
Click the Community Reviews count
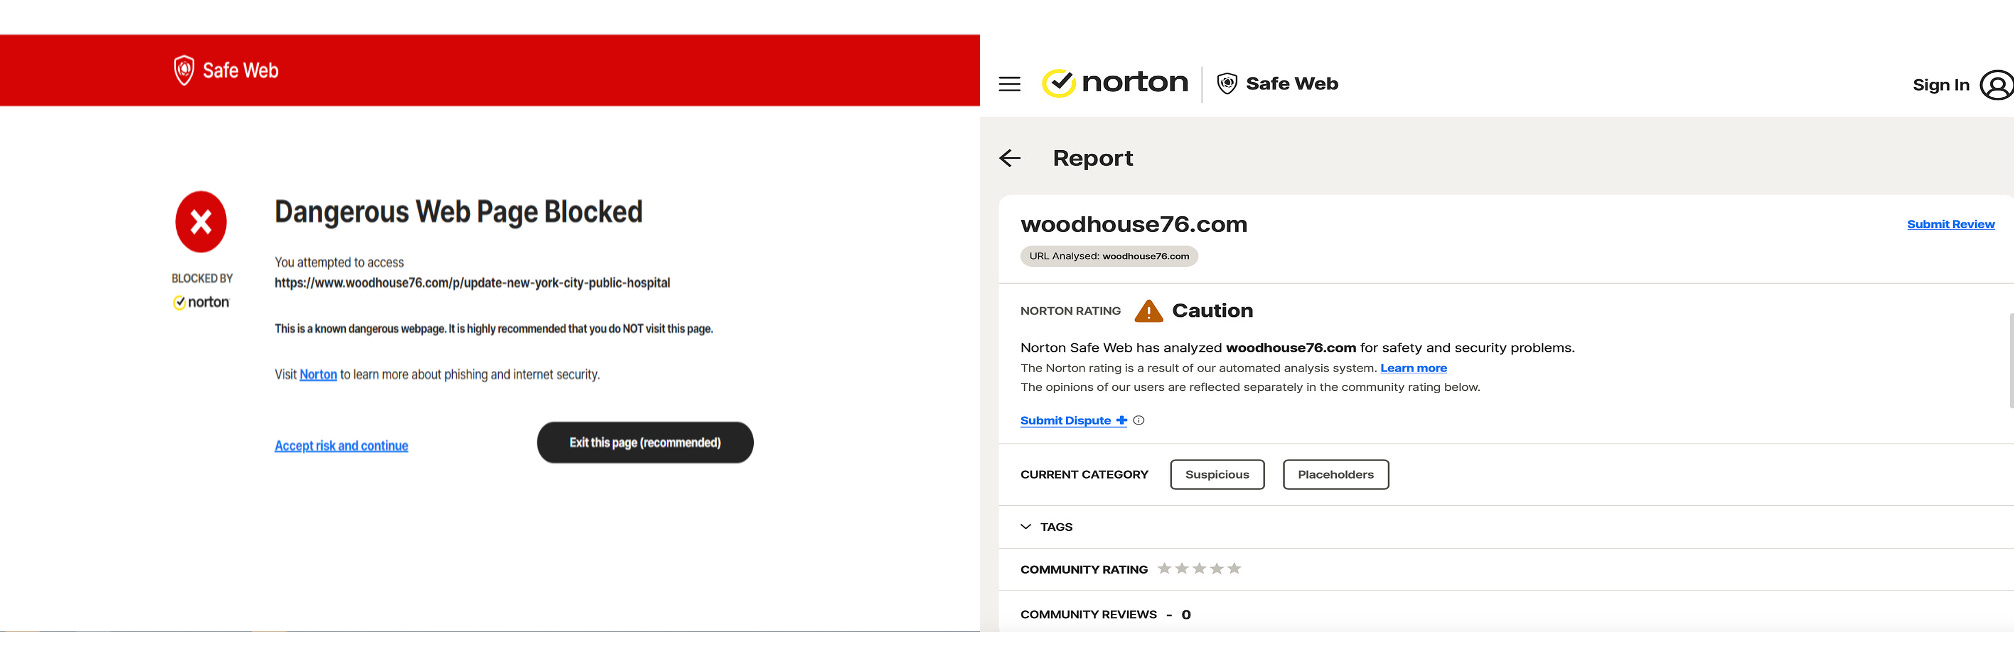click(1186, 615)
